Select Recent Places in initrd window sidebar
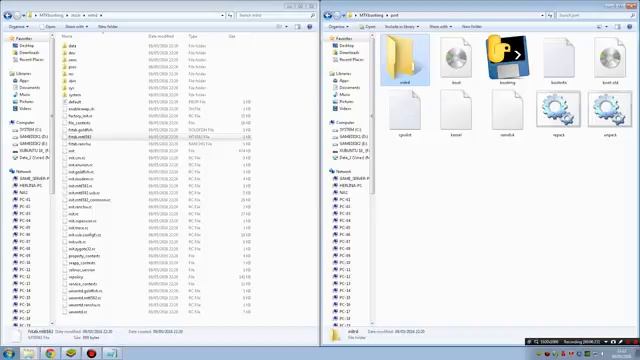The width and height of the screenshot is (640, 360). point(31,60)
